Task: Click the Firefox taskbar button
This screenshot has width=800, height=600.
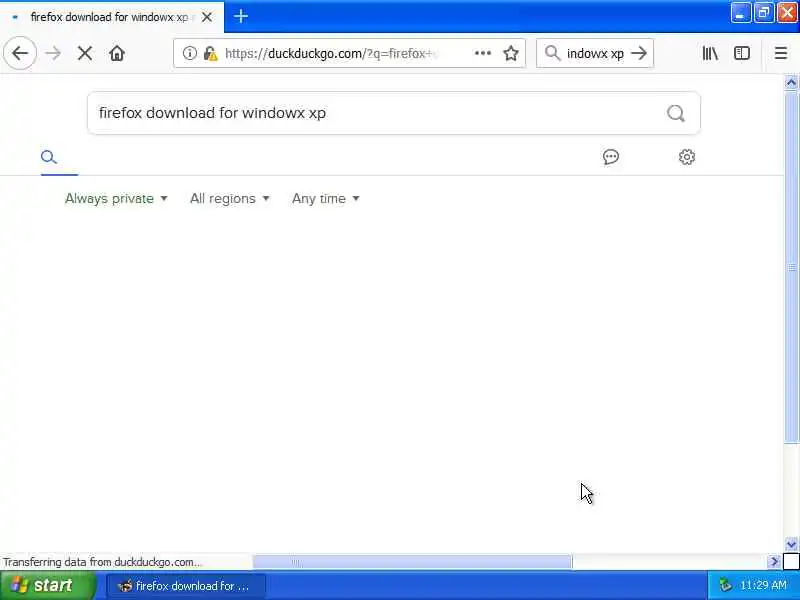Action: coord(186,586)
